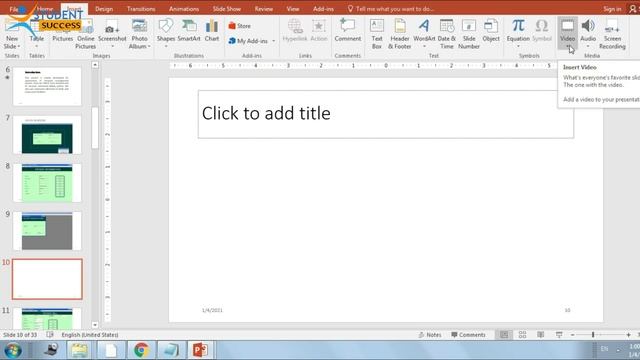Viewport: 640px width, 360px height.
Task: Open the View tab
Action: pyautogui.click(x=293, y=9)
